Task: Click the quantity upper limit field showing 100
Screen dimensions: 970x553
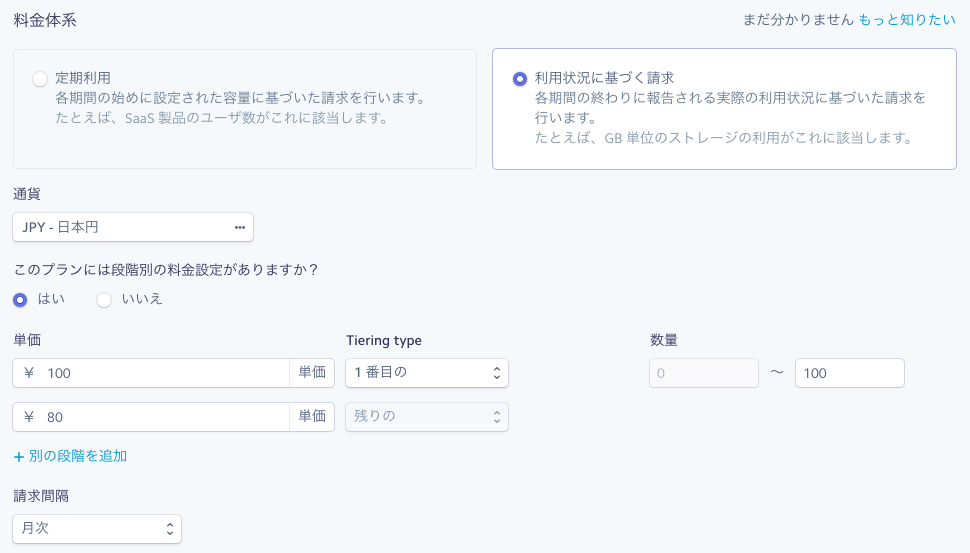Action: click(x=850, y=373)
